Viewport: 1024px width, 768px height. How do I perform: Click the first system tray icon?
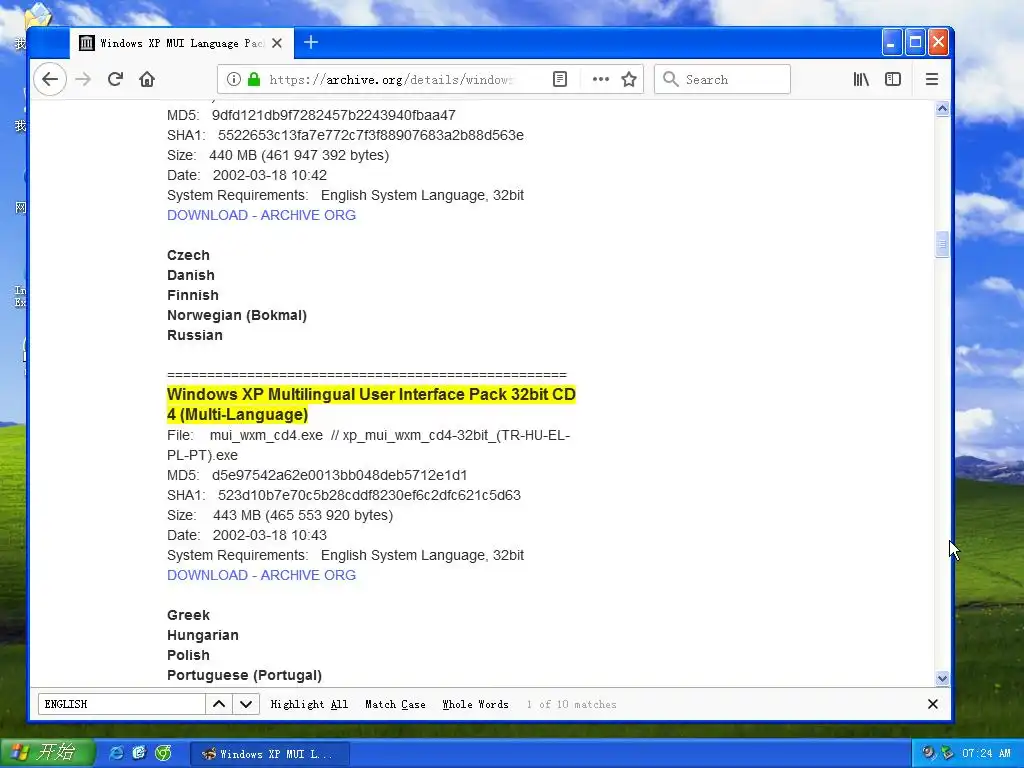point(928,753)
